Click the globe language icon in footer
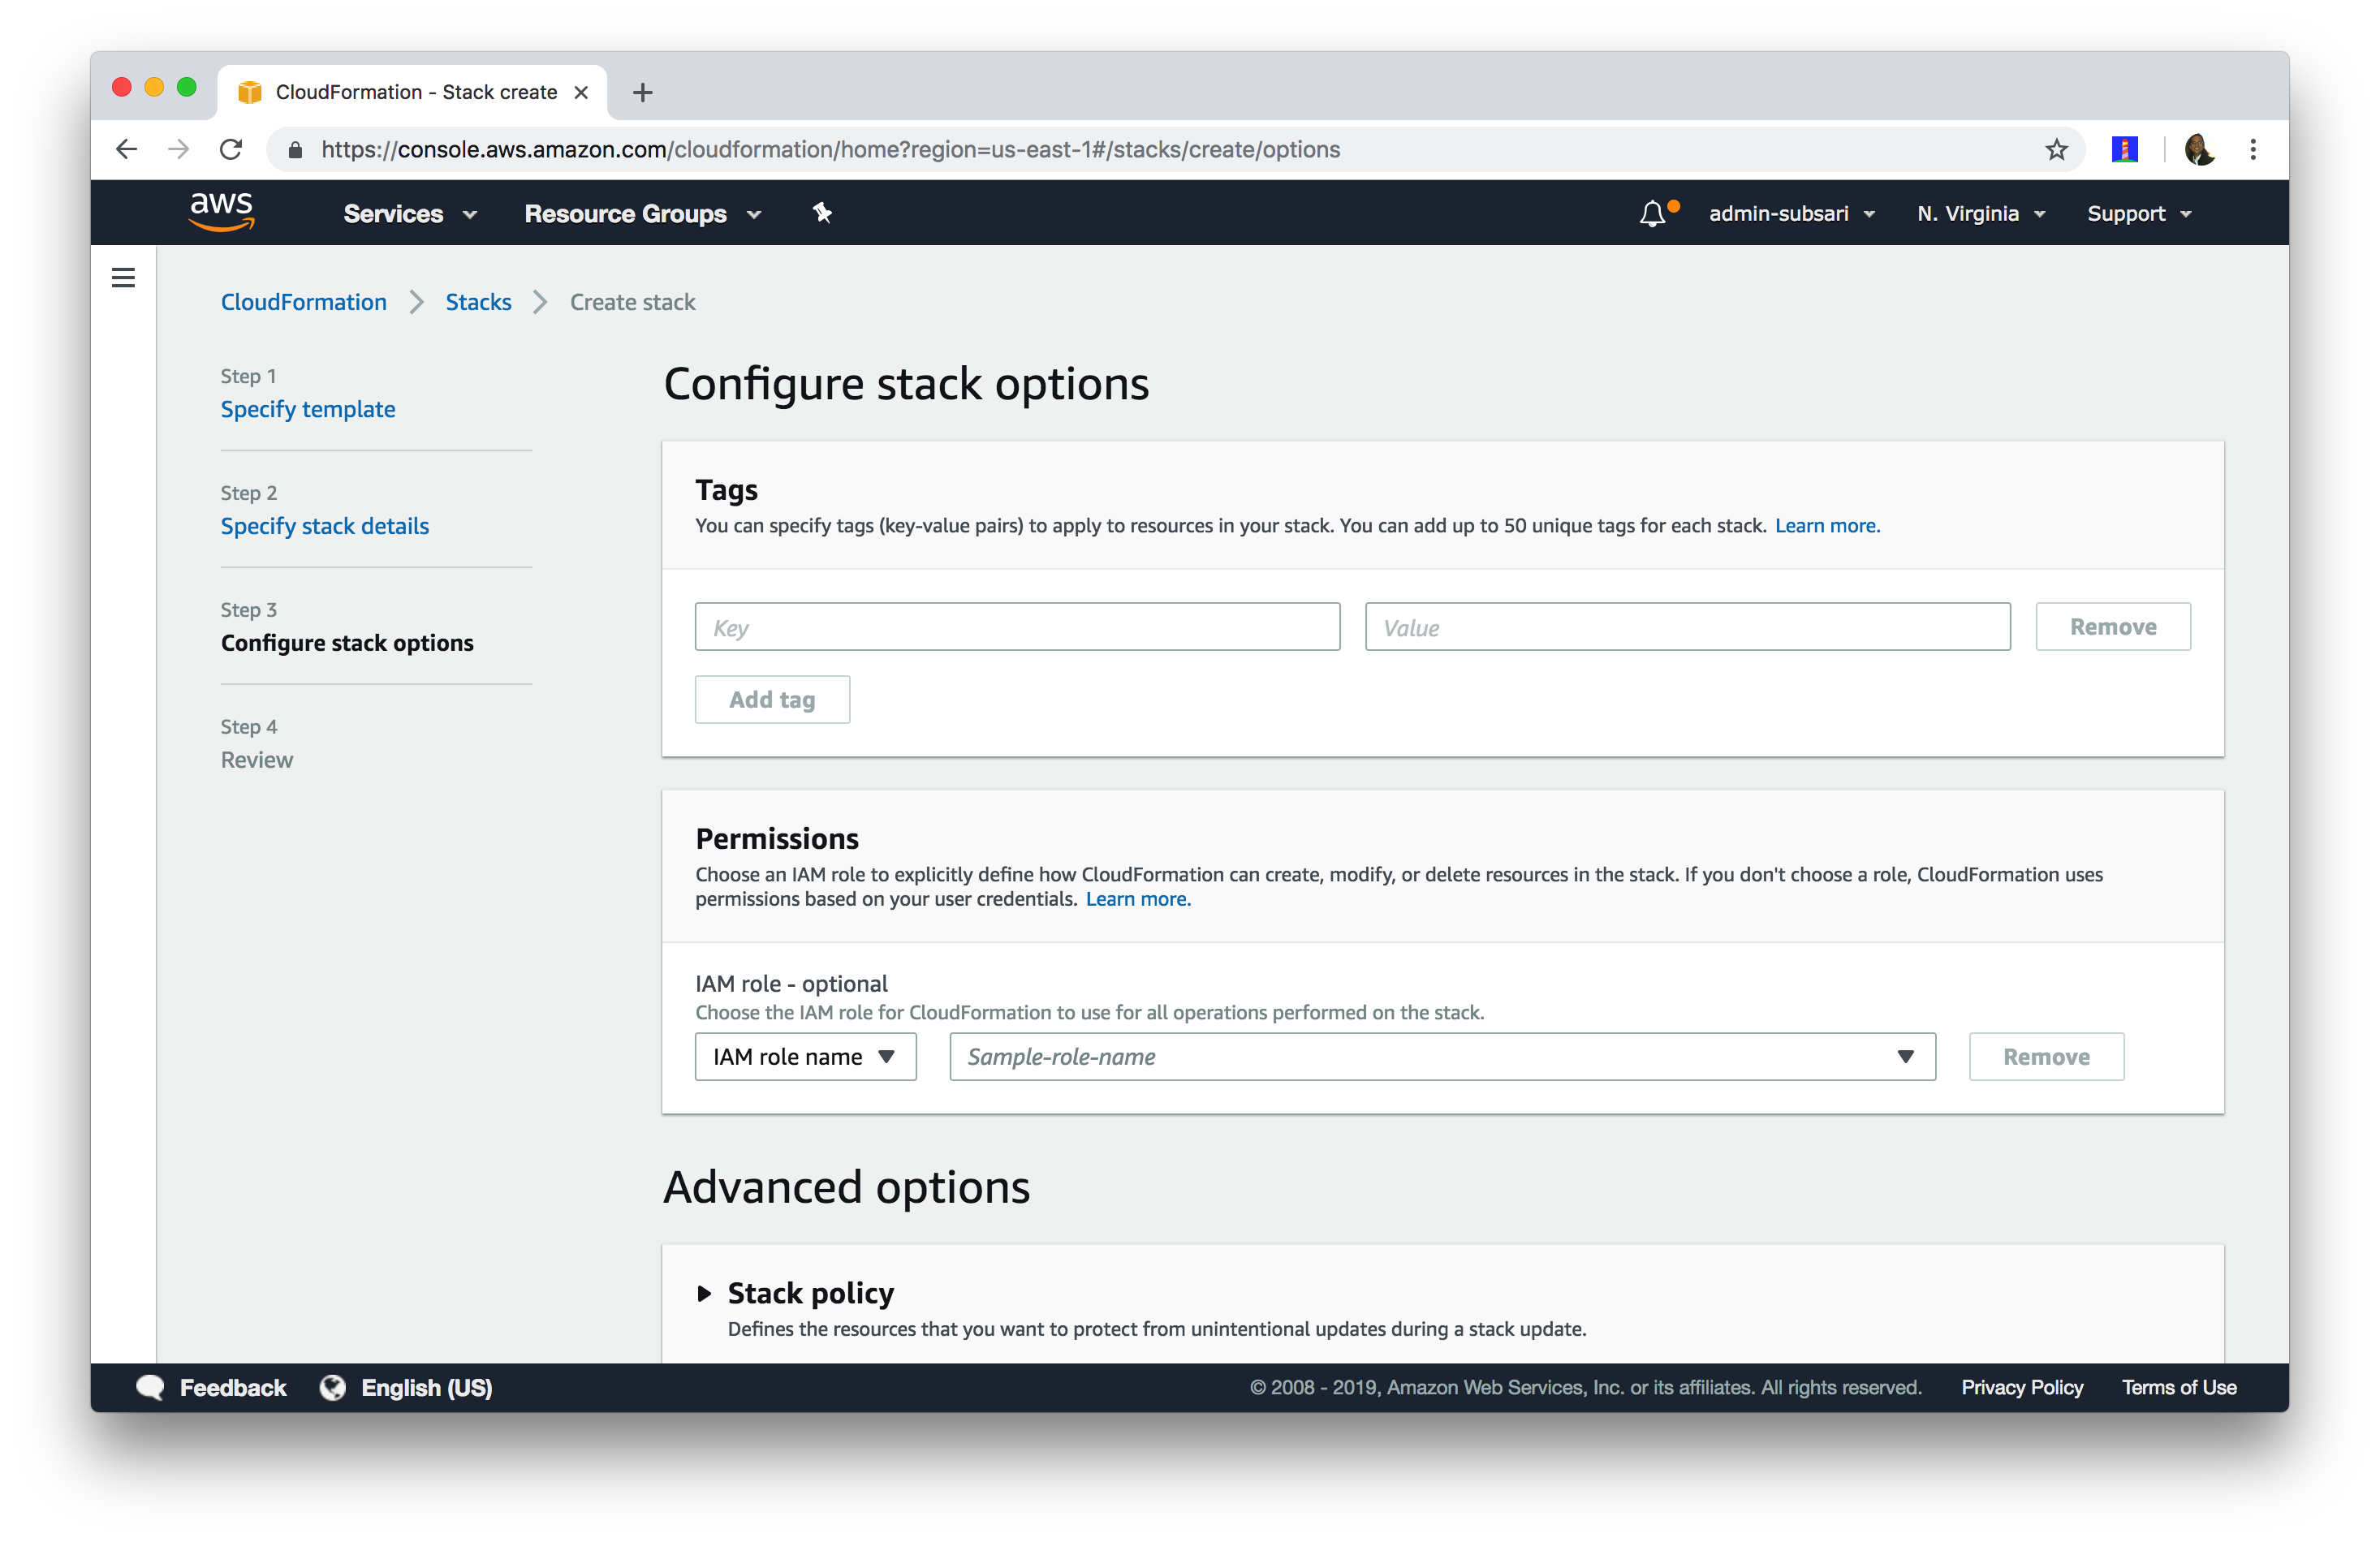The height and width of the screenshot is (1542, 2380). pos(332,1387)
